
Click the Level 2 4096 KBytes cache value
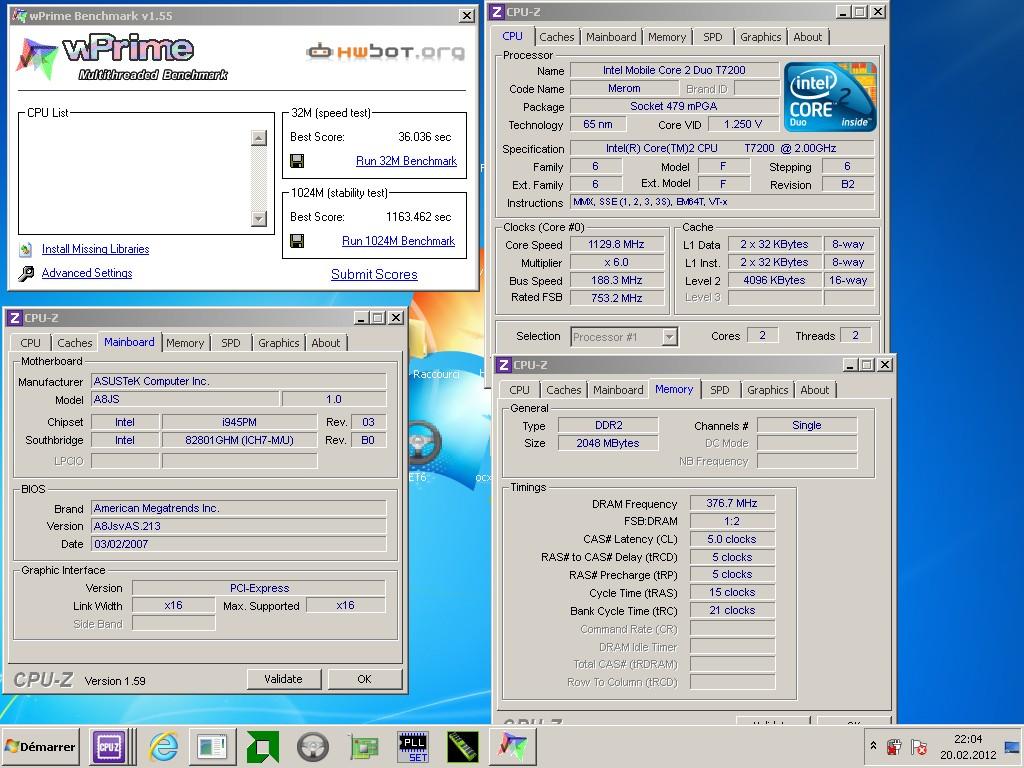point(774,280)
